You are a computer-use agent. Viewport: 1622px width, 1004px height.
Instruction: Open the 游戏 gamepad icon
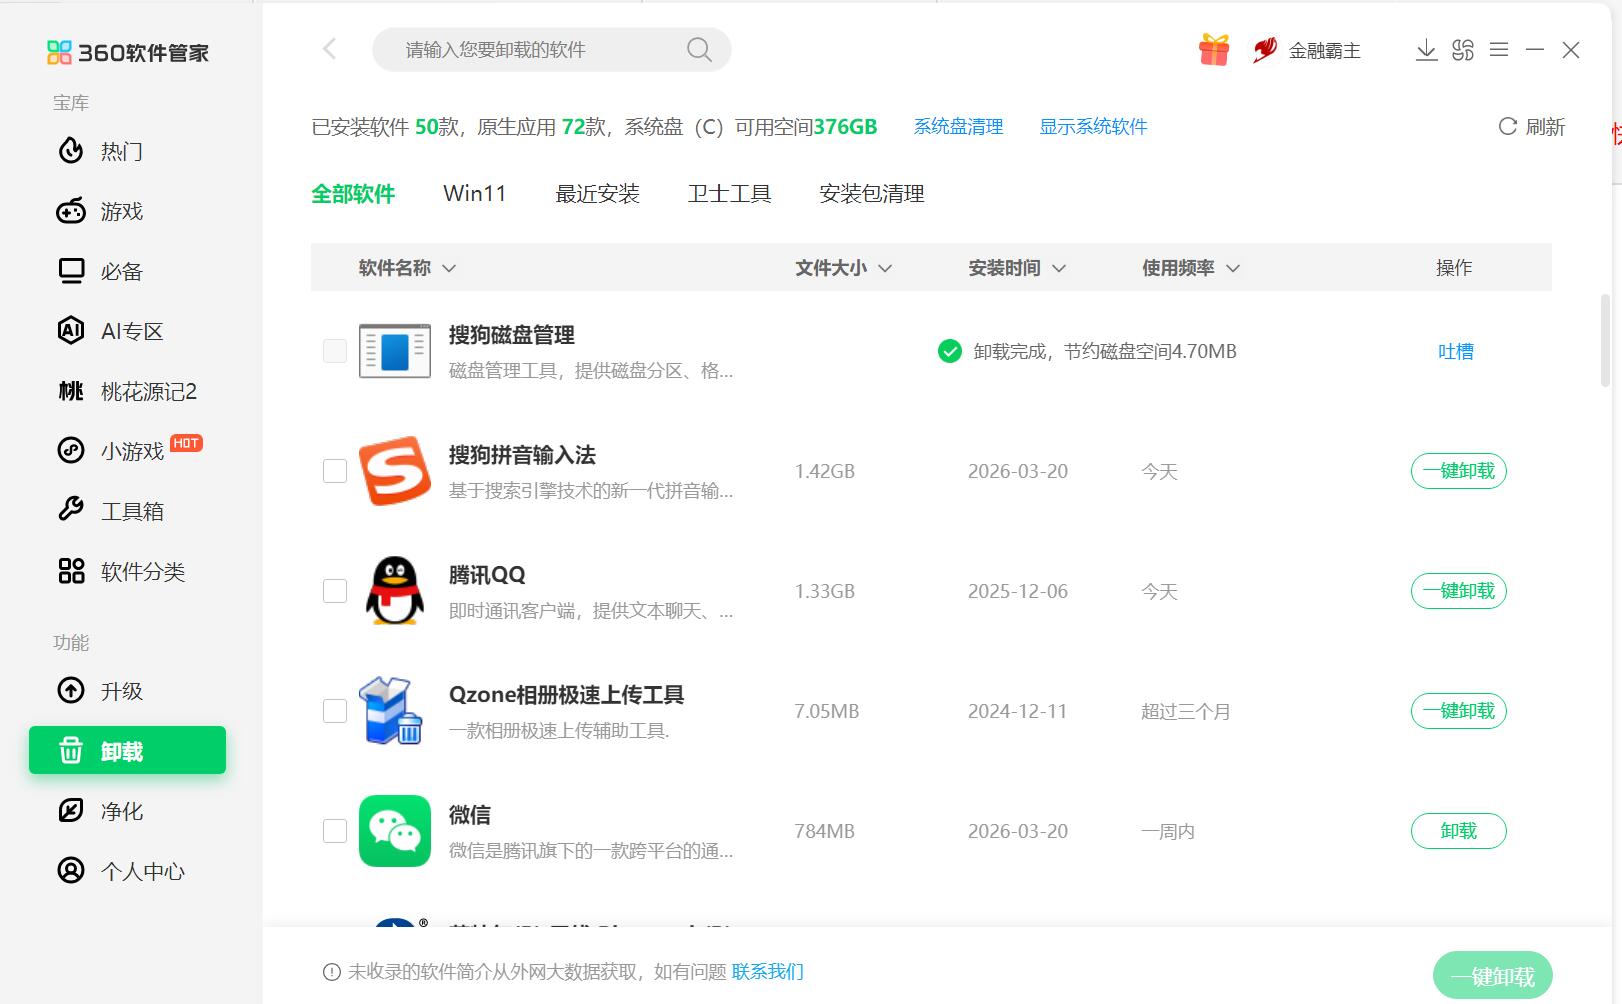[x=71, y=211]
